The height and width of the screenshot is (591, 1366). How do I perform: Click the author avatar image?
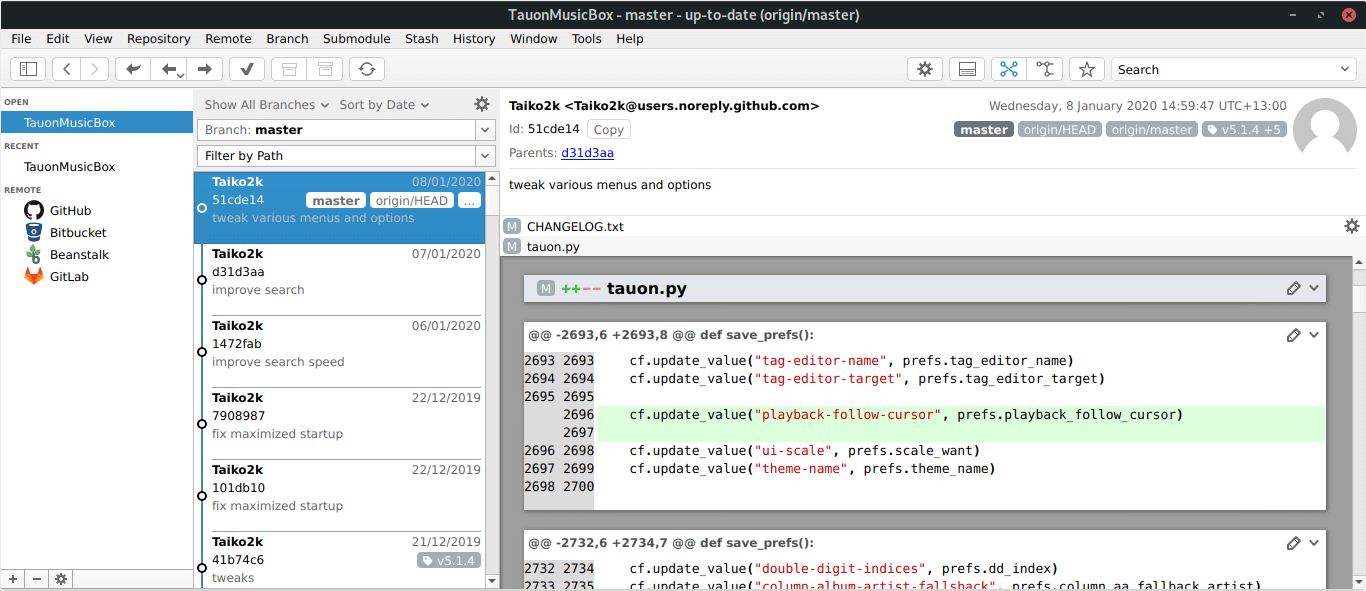coord(1325,129)
